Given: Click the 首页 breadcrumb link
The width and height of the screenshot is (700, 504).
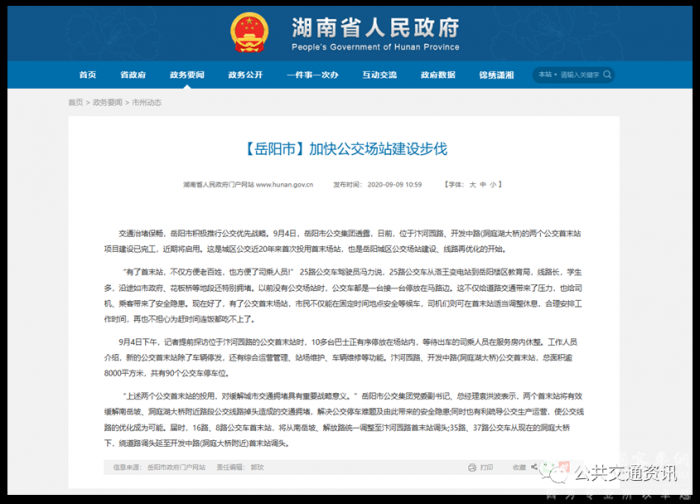Looking at the screenshot, I should (76, 102).
